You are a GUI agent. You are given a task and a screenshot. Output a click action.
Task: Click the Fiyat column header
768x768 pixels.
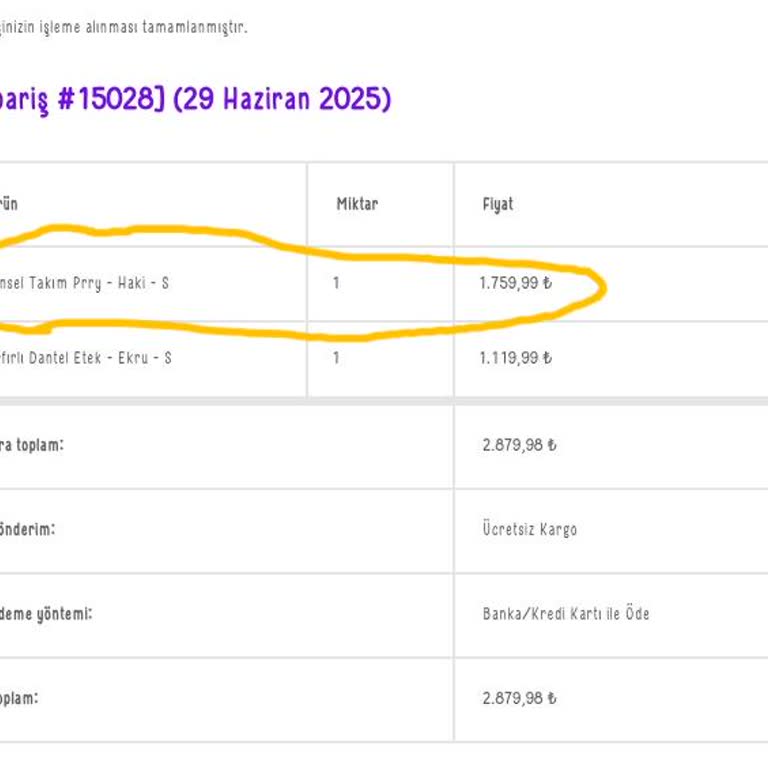click(497, 204)
